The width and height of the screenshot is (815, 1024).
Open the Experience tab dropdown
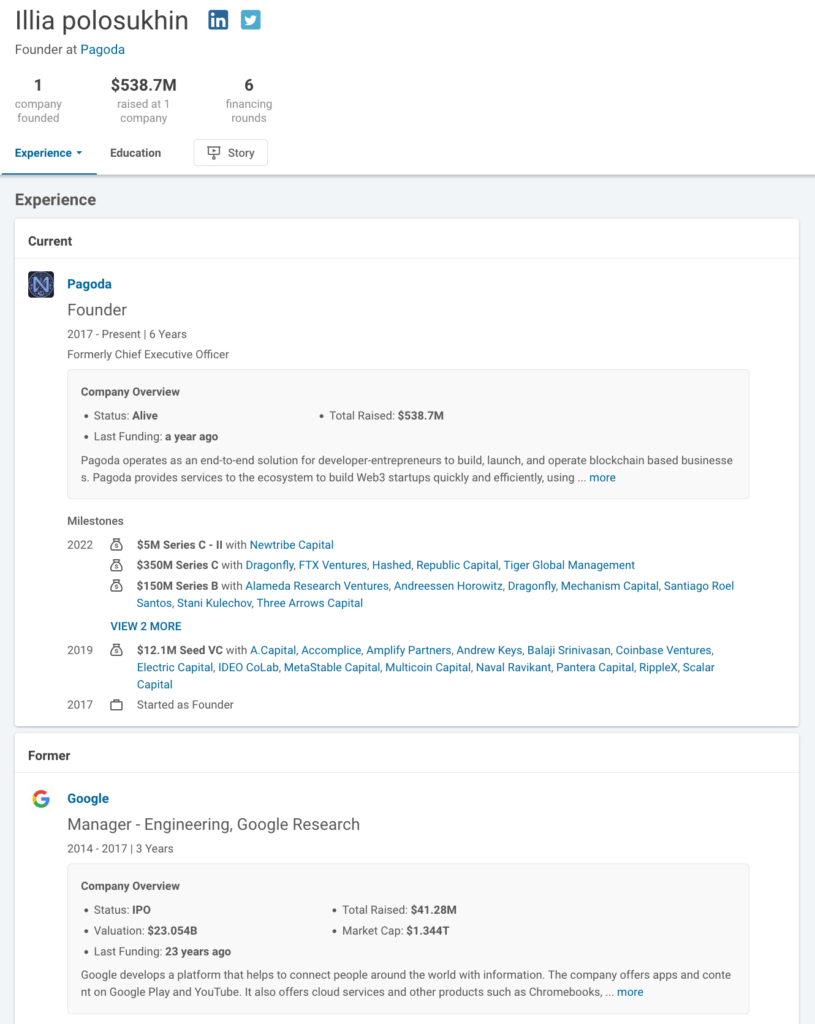(48, 153)
